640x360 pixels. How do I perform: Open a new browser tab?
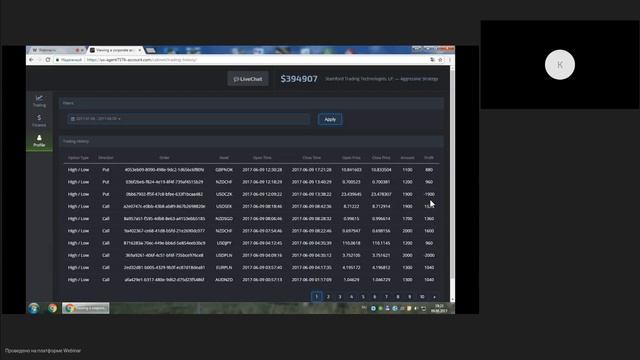click(x=151, y=50)
